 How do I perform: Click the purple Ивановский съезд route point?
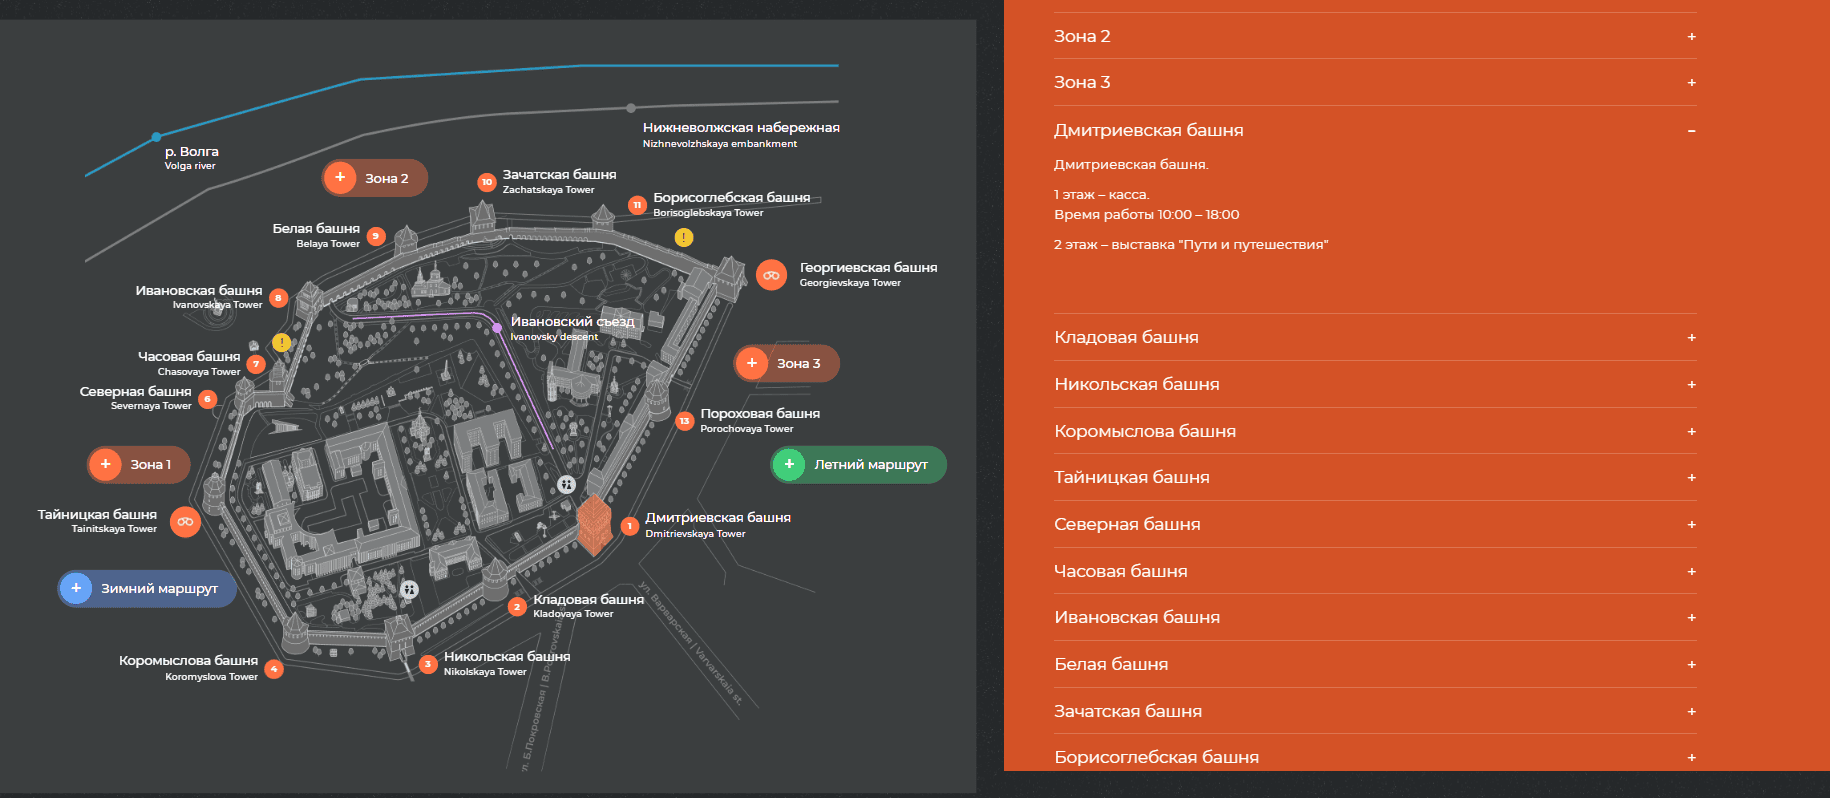pos(497,327)
